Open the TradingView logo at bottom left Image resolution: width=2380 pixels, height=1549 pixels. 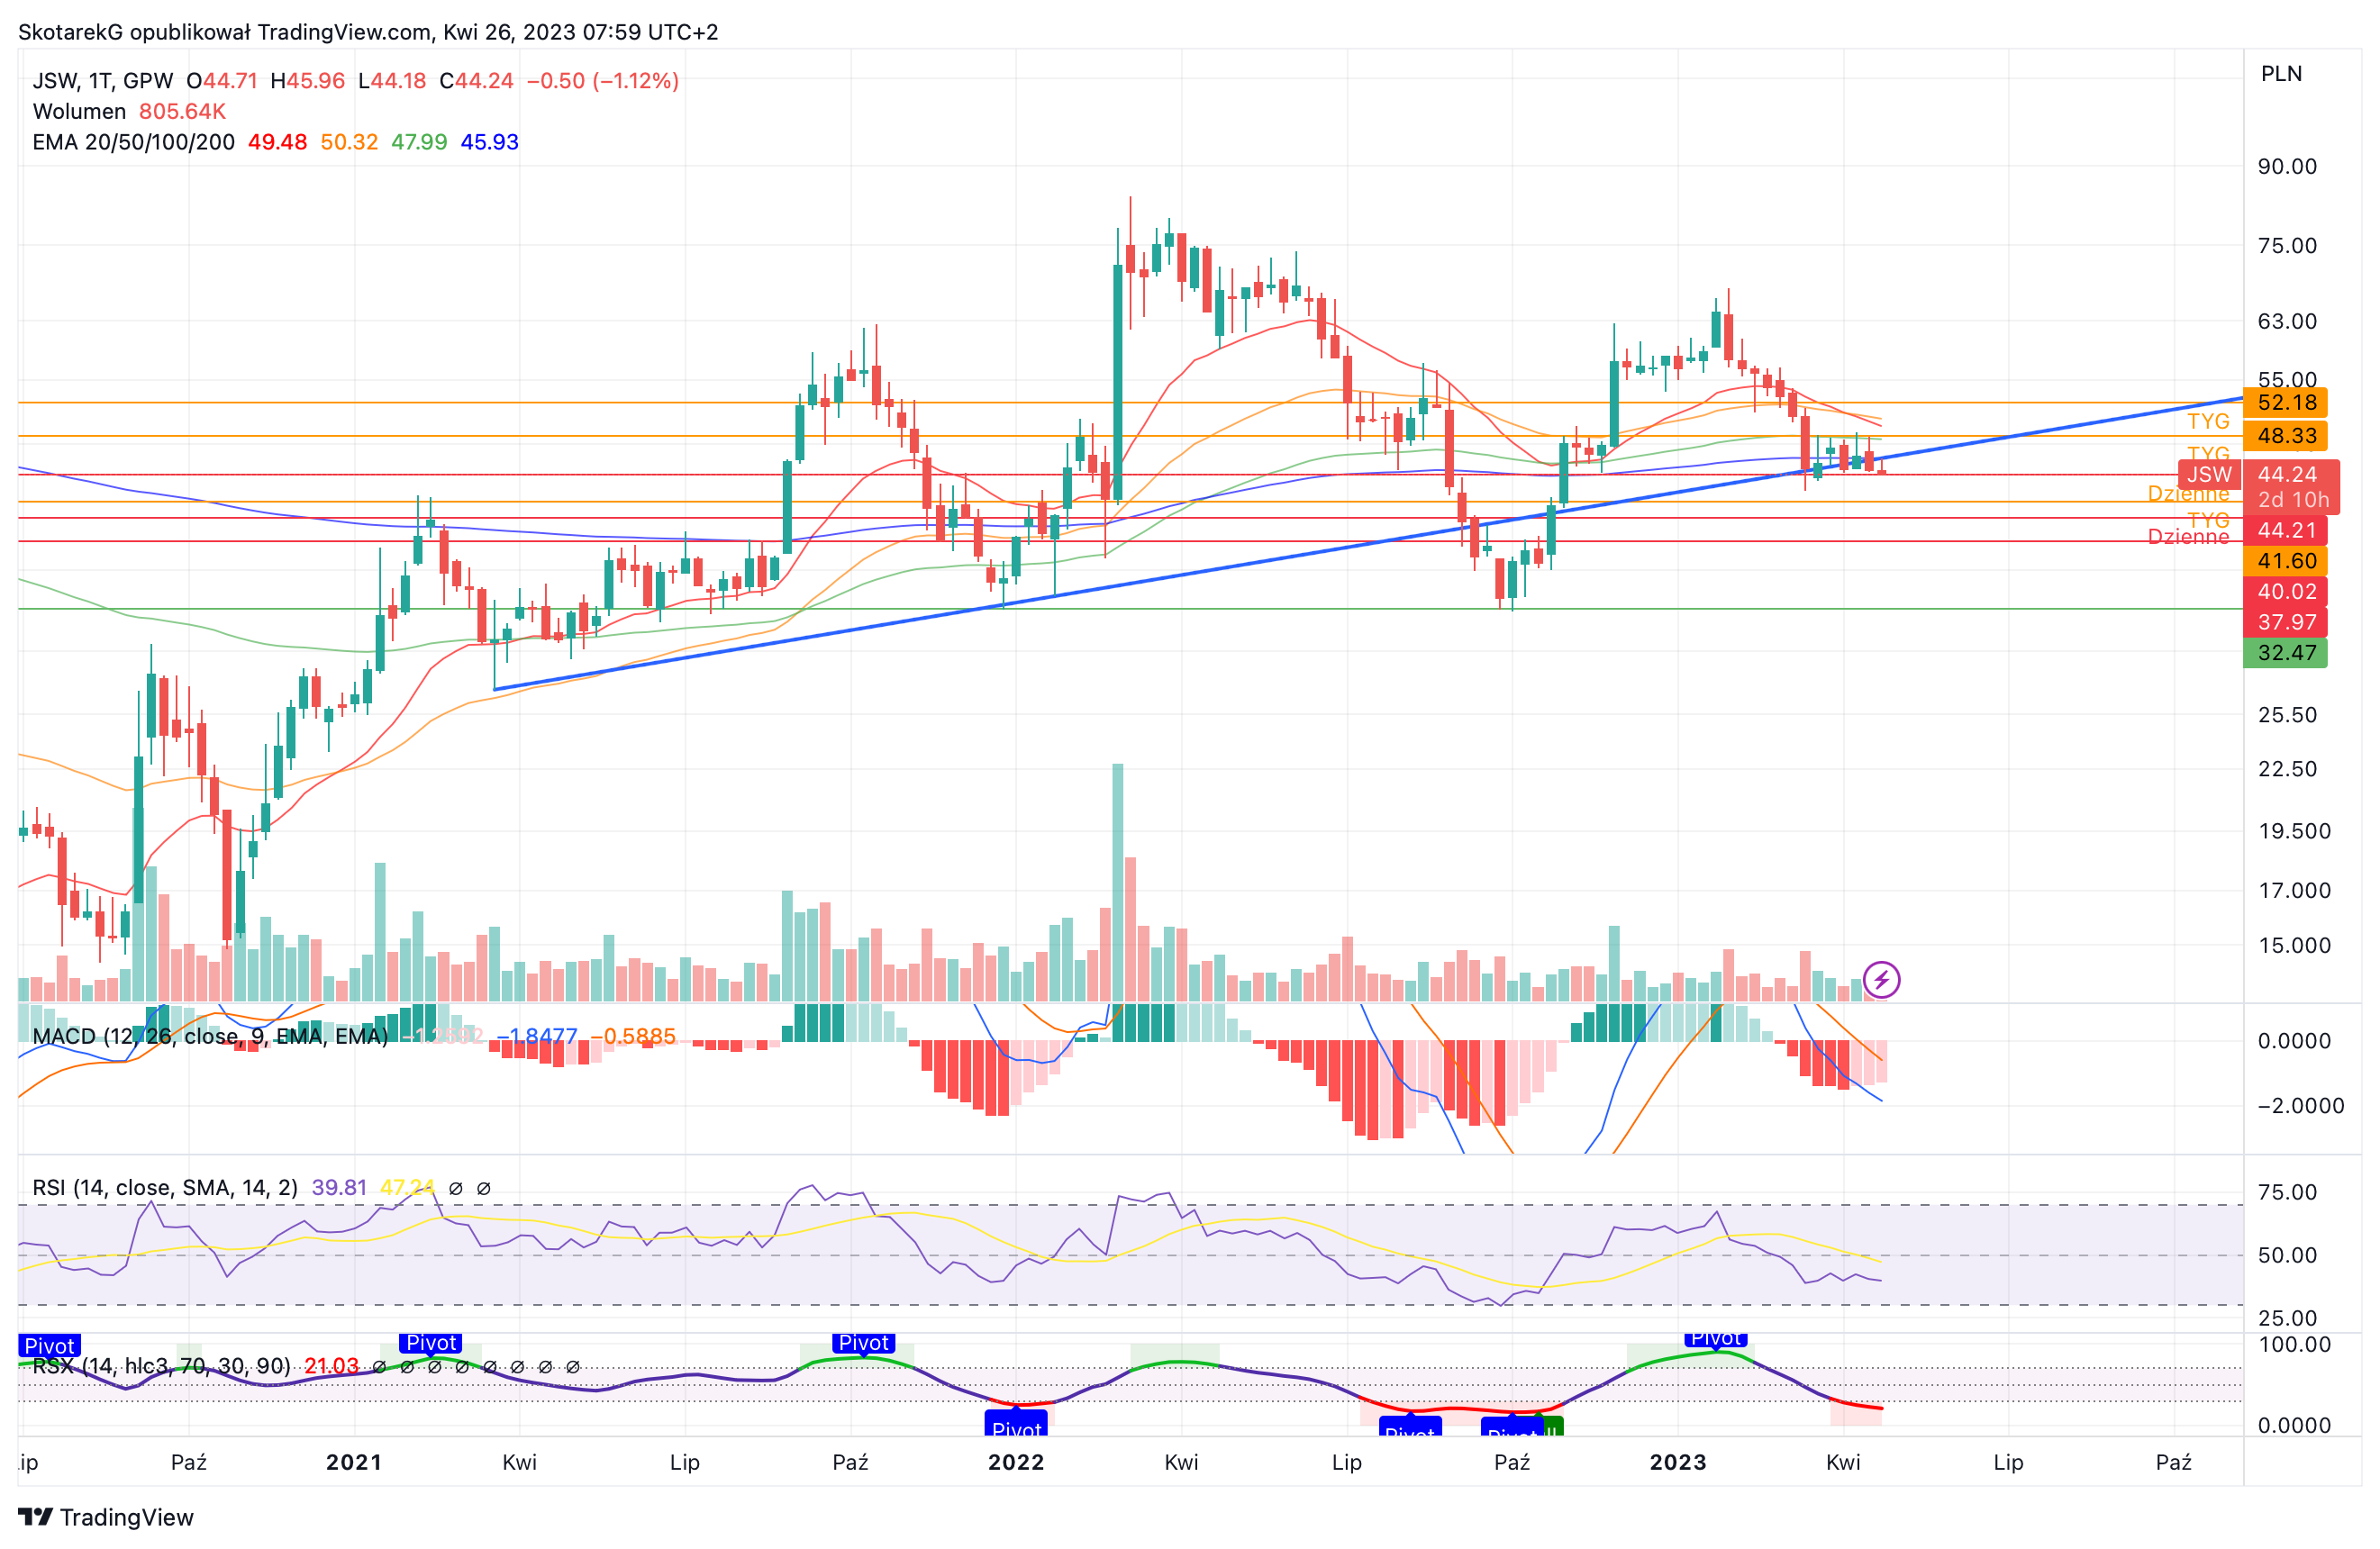tap(106, 1517)
